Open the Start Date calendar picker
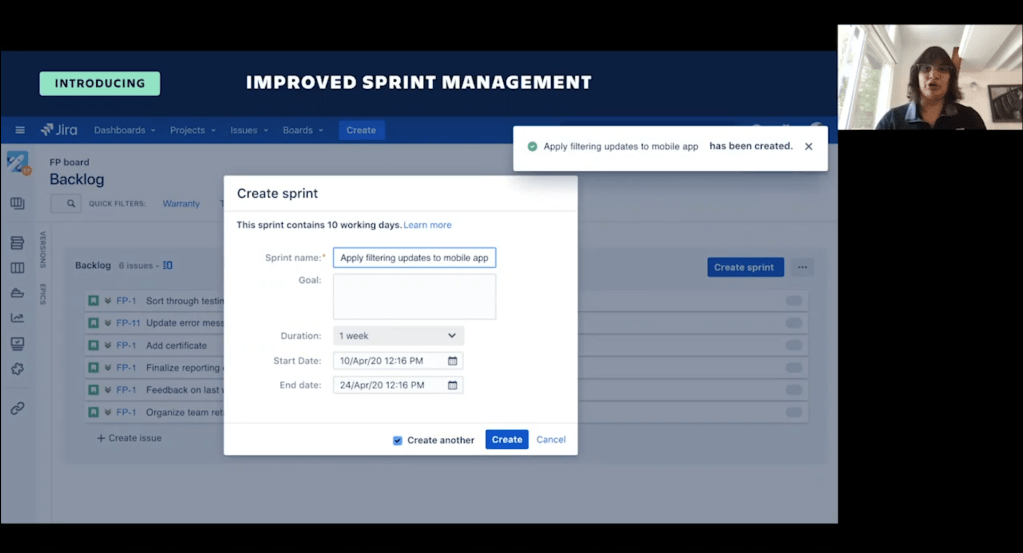This screenshot has width=1023, height=553. (x=452, y=361)
